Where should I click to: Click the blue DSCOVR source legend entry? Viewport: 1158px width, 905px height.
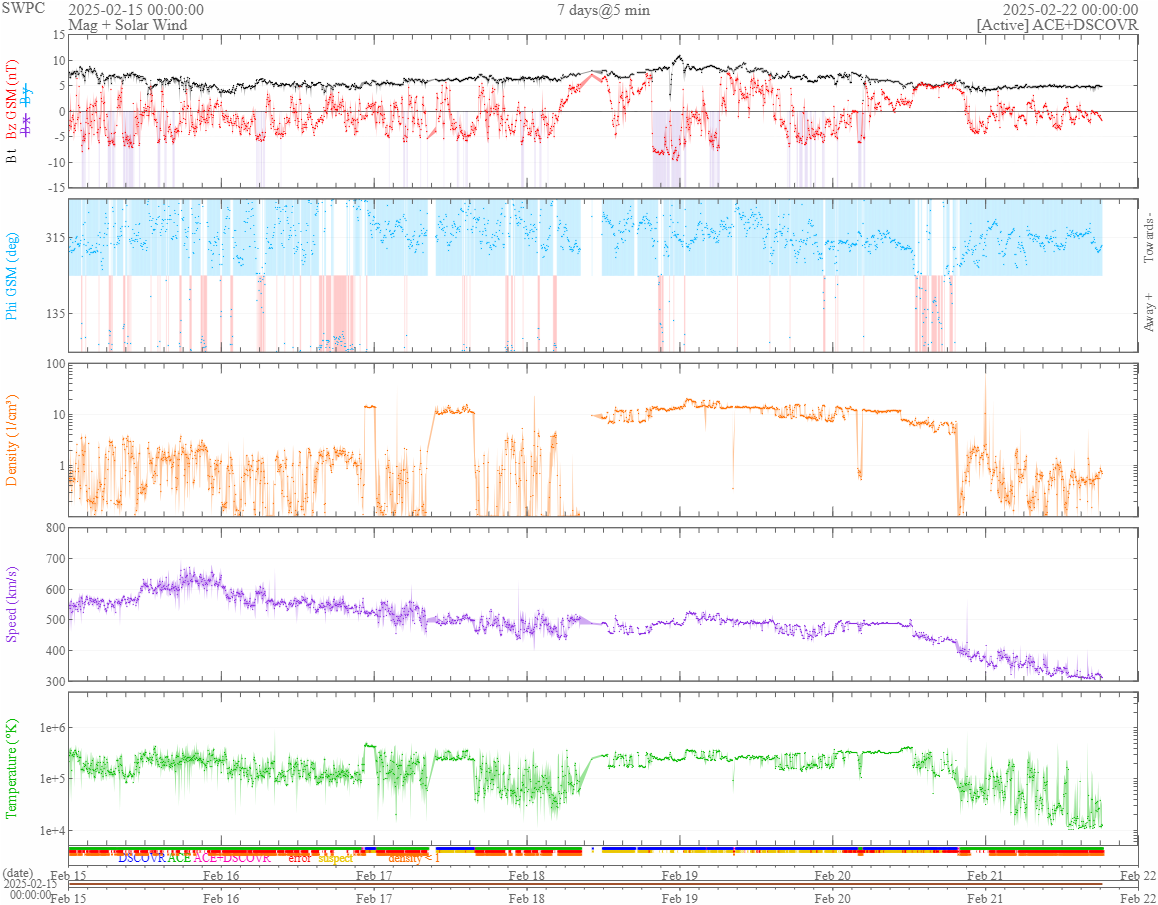(142, 858)
